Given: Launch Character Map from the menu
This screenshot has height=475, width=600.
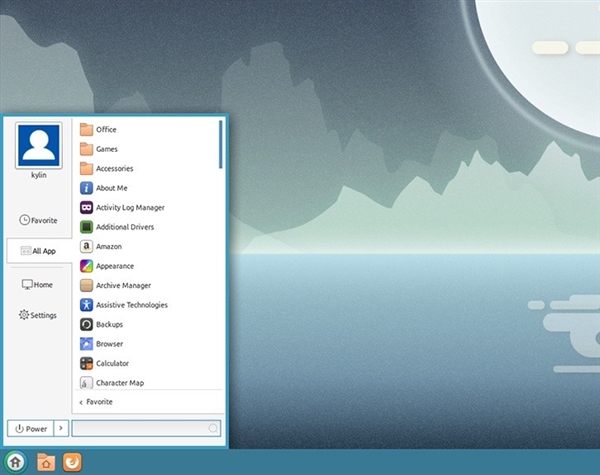Looking at the screenshot, I should (118, 383).
